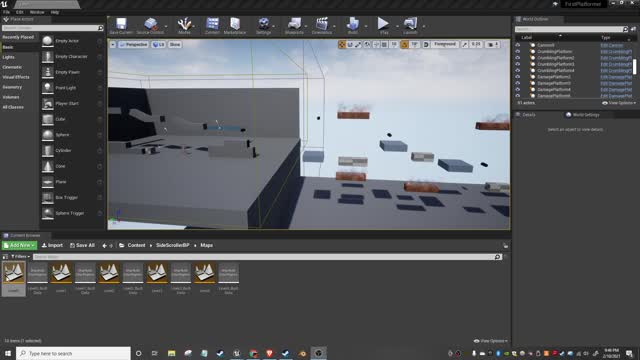This screenshot has height=360, width=640.
Task: Select the scale gizmo tool in viewport
Action: [358, 44]
